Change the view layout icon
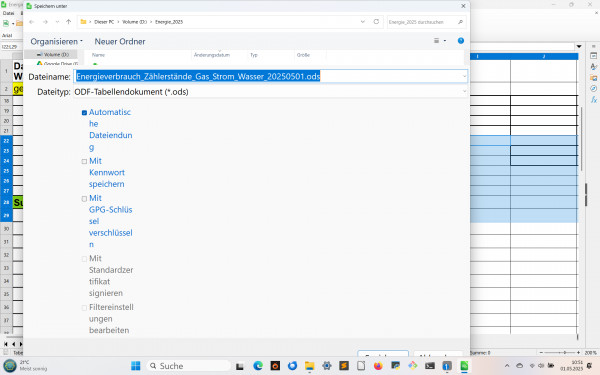600x375 pixels. click(x=436, y=41)
